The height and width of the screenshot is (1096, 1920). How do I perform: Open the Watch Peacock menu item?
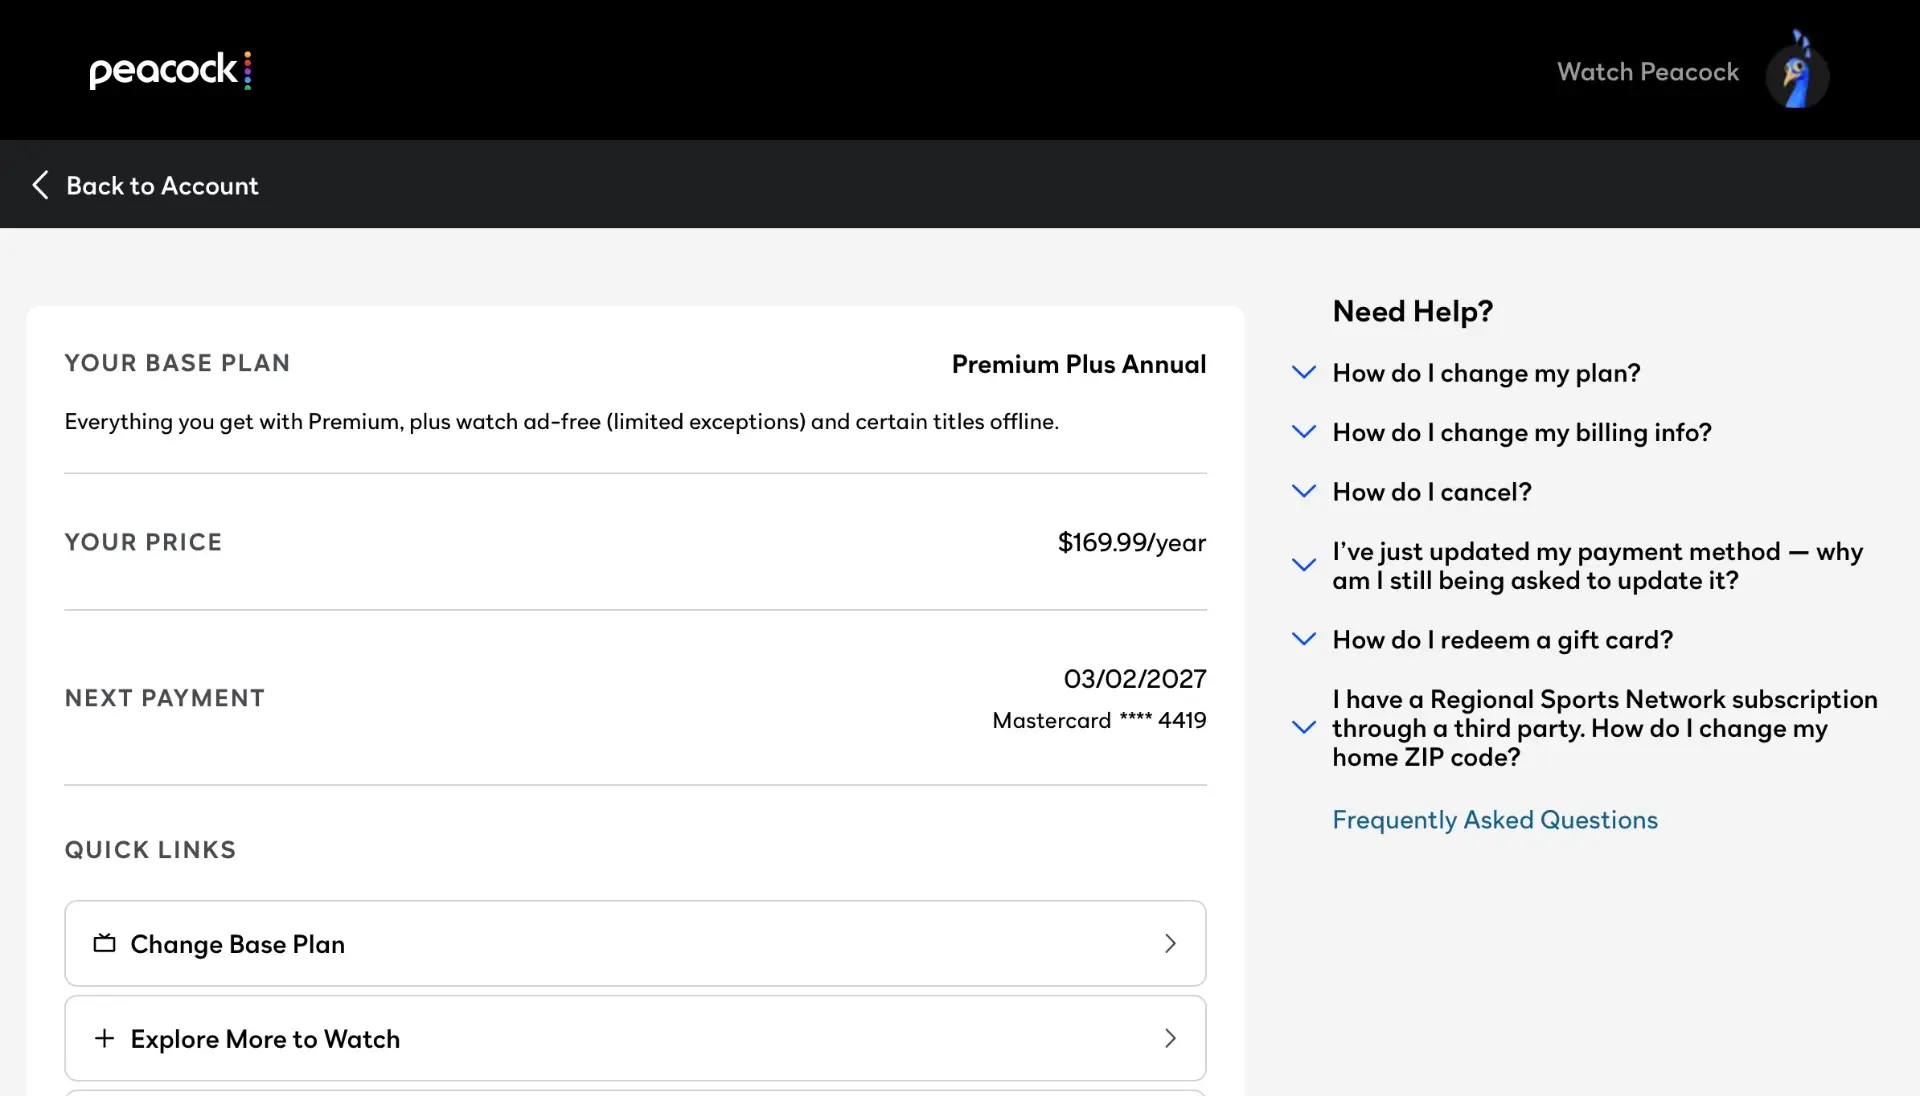point(1648,72)
